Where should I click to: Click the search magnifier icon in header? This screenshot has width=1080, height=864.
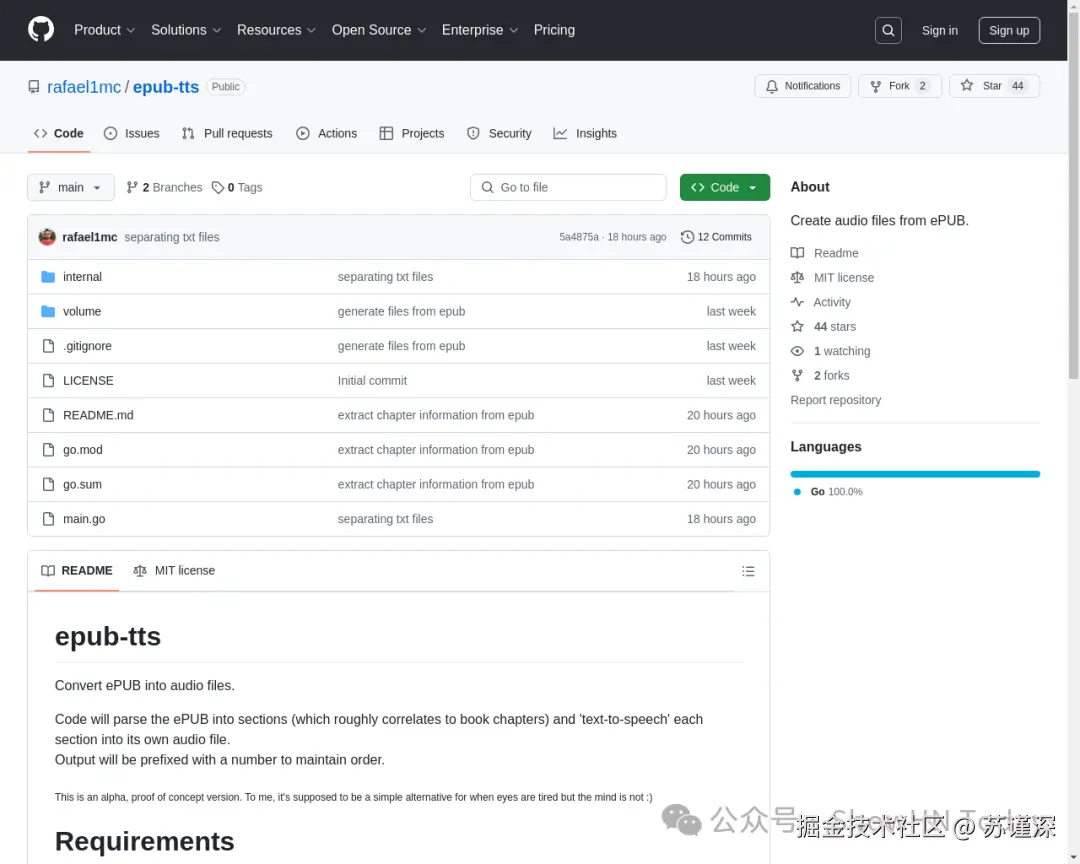tap(888, 30)
